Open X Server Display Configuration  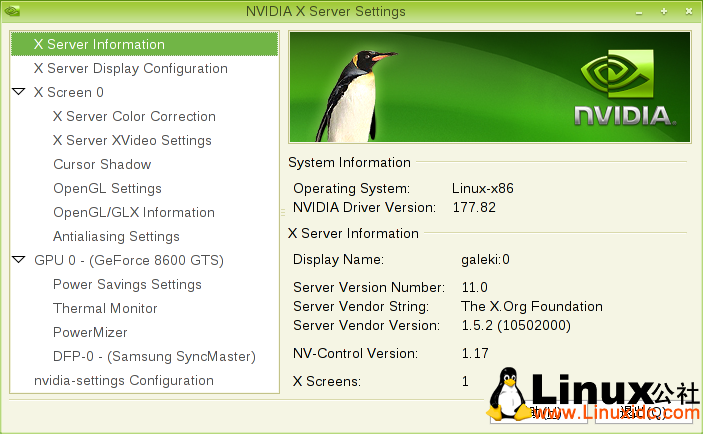tap(130, 68)
